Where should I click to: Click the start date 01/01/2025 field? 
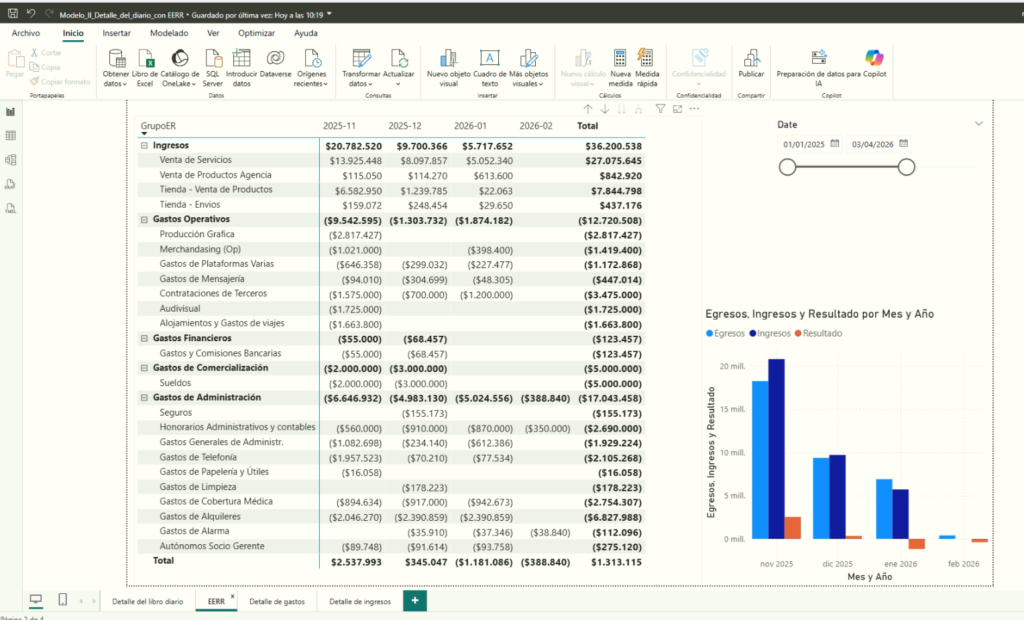pyautogui.click(x=810, y=144)
